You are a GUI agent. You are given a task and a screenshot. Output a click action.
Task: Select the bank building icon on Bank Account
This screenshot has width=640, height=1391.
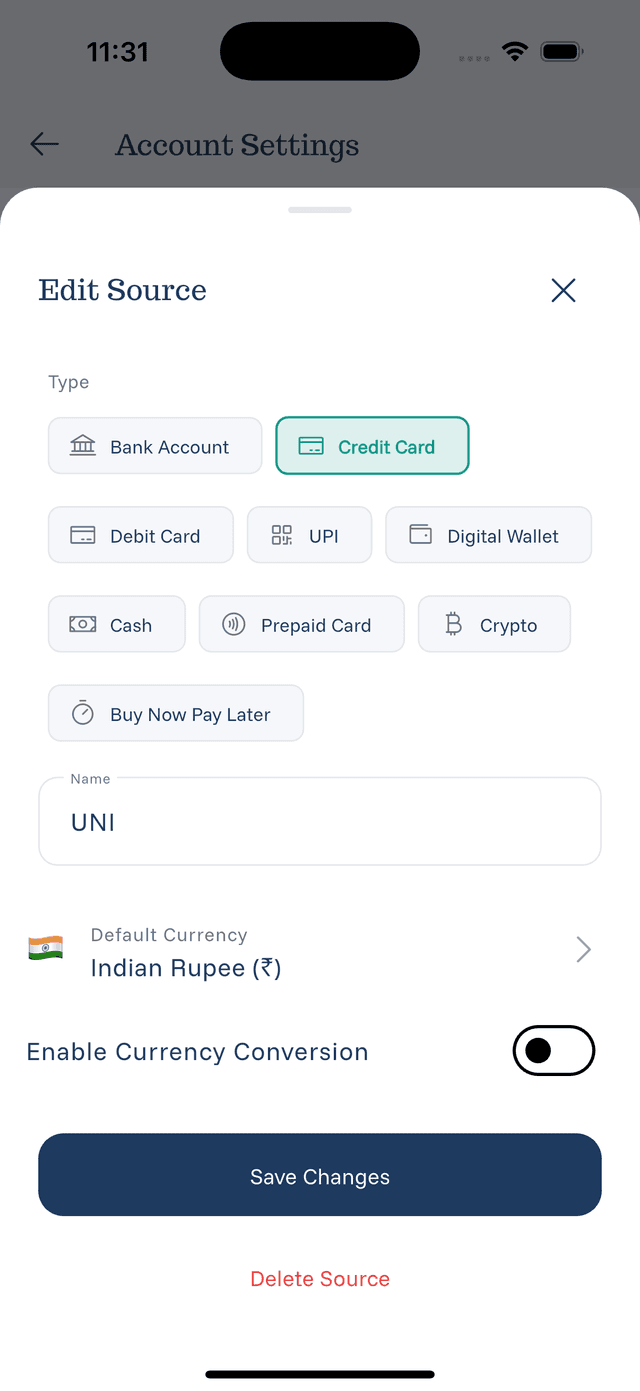coord(82,446)
